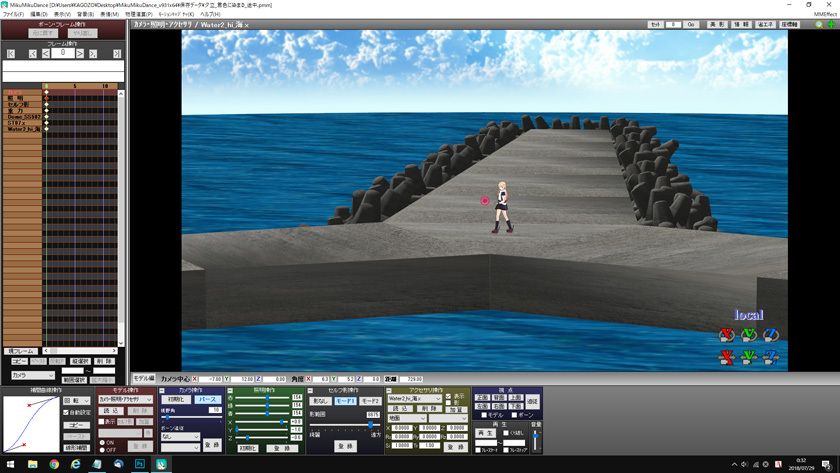Open the 物理演算(P) menu

coord(139,14)
